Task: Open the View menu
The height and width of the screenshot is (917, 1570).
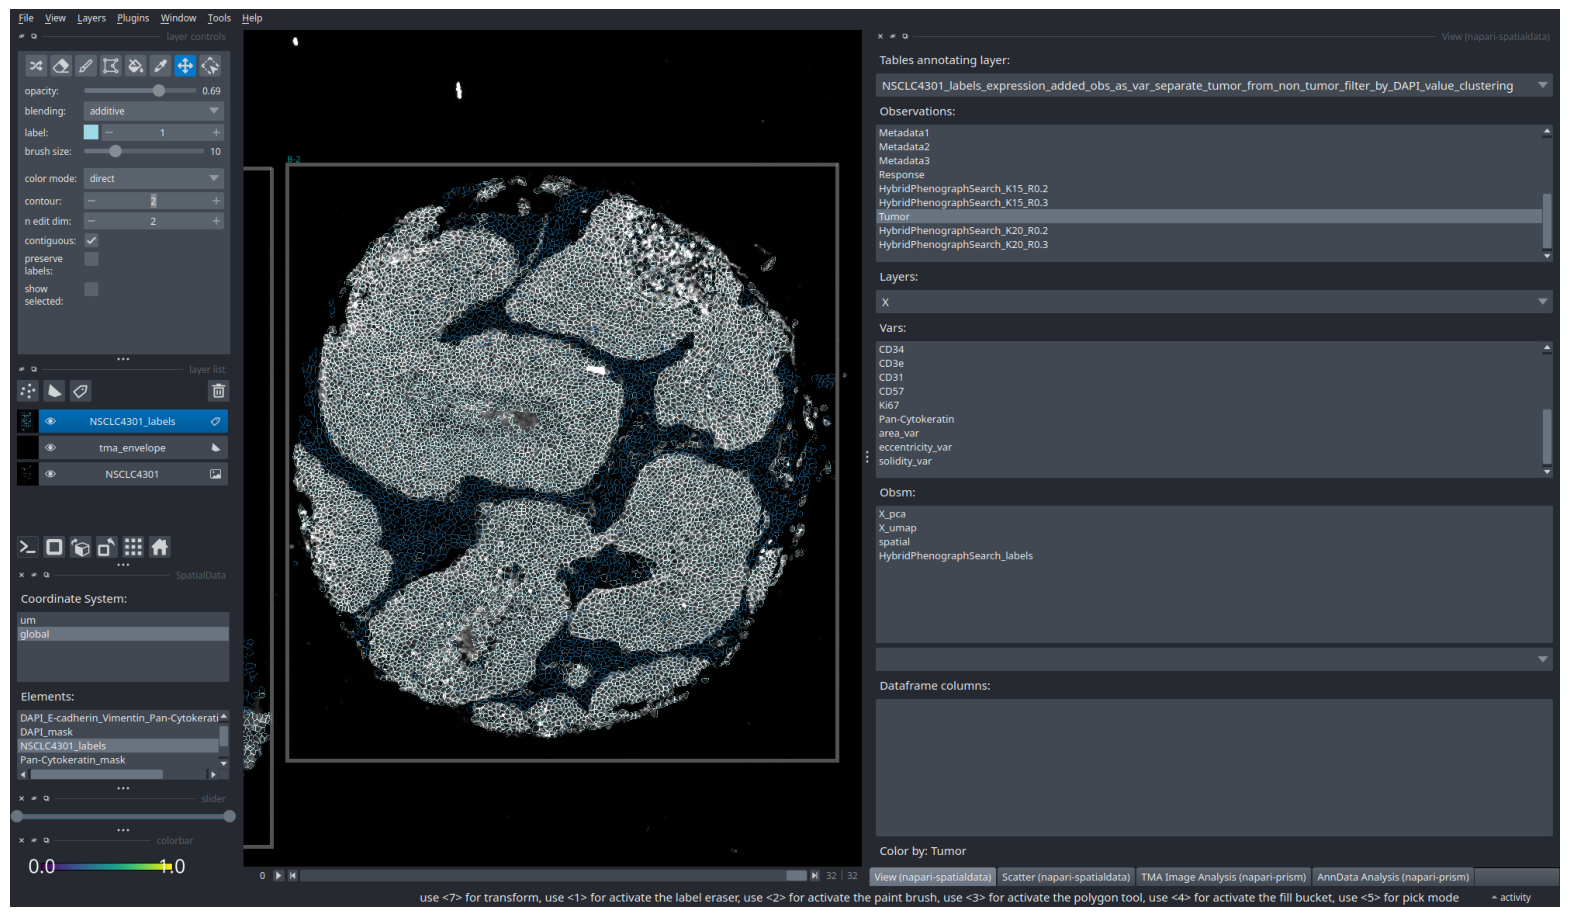Action: 55,18
